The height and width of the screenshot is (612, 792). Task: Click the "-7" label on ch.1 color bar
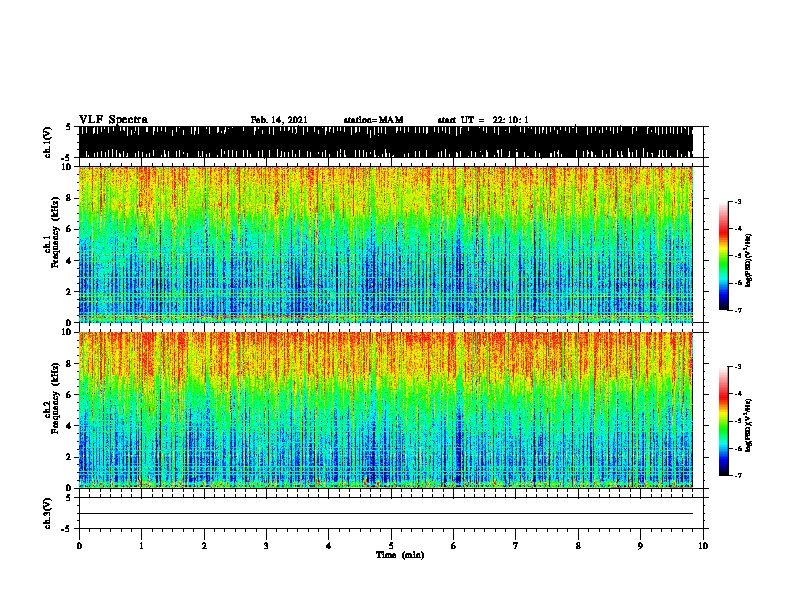click(x=737, y=310)
